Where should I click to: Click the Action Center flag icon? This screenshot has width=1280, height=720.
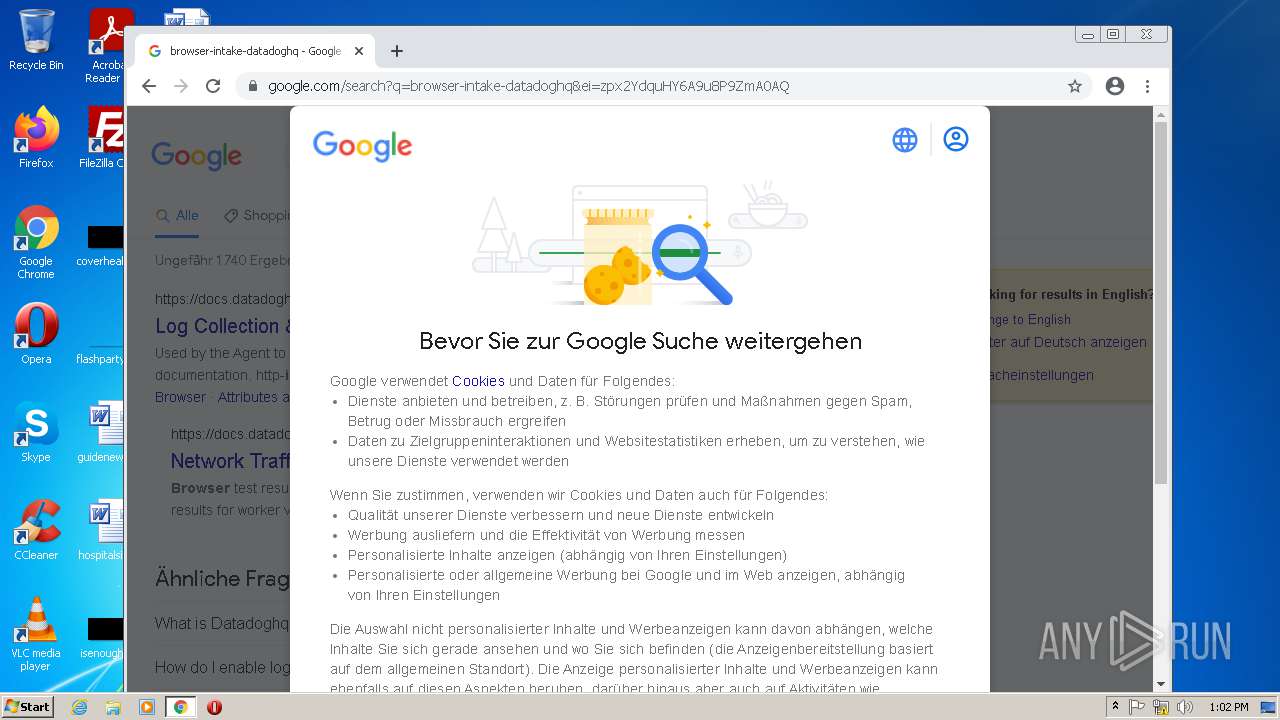[1137, 707]
